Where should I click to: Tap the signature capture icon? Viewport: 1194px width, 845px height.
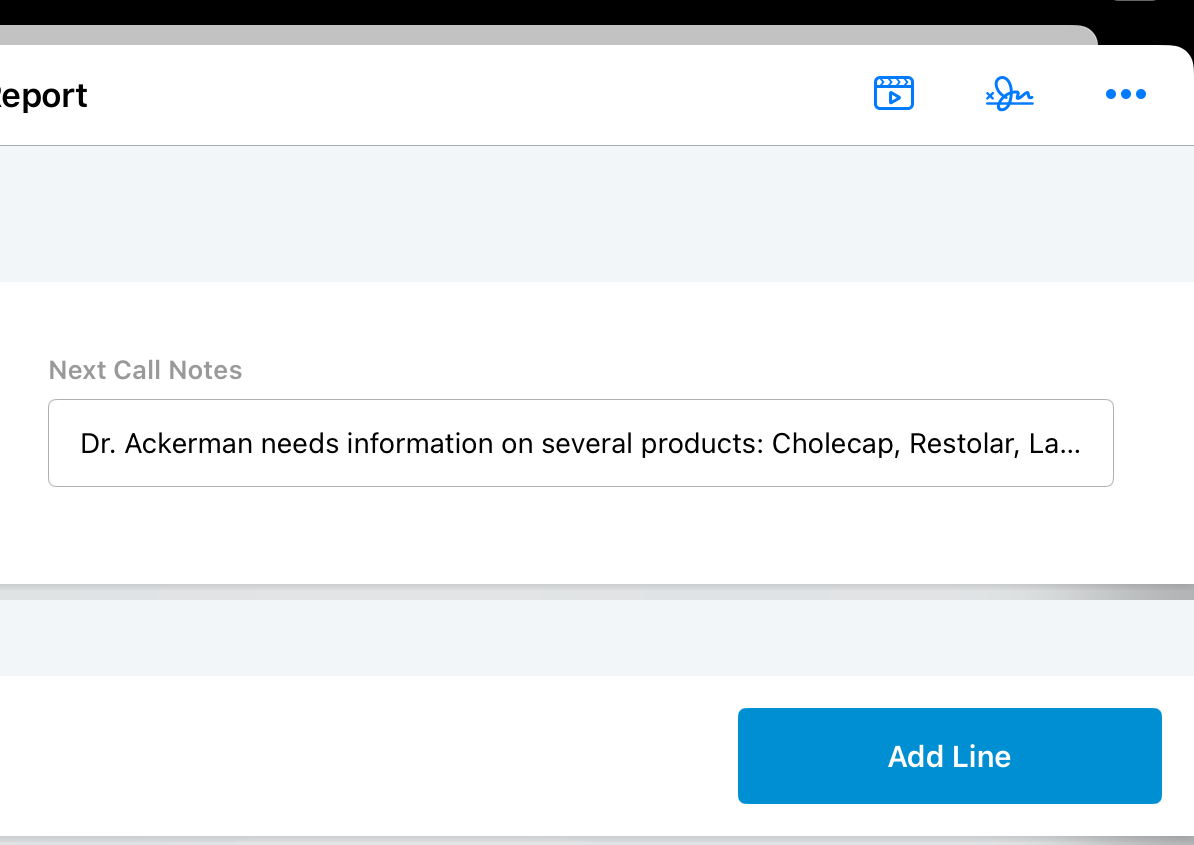pyautogui.click(x=1009, y=95)
